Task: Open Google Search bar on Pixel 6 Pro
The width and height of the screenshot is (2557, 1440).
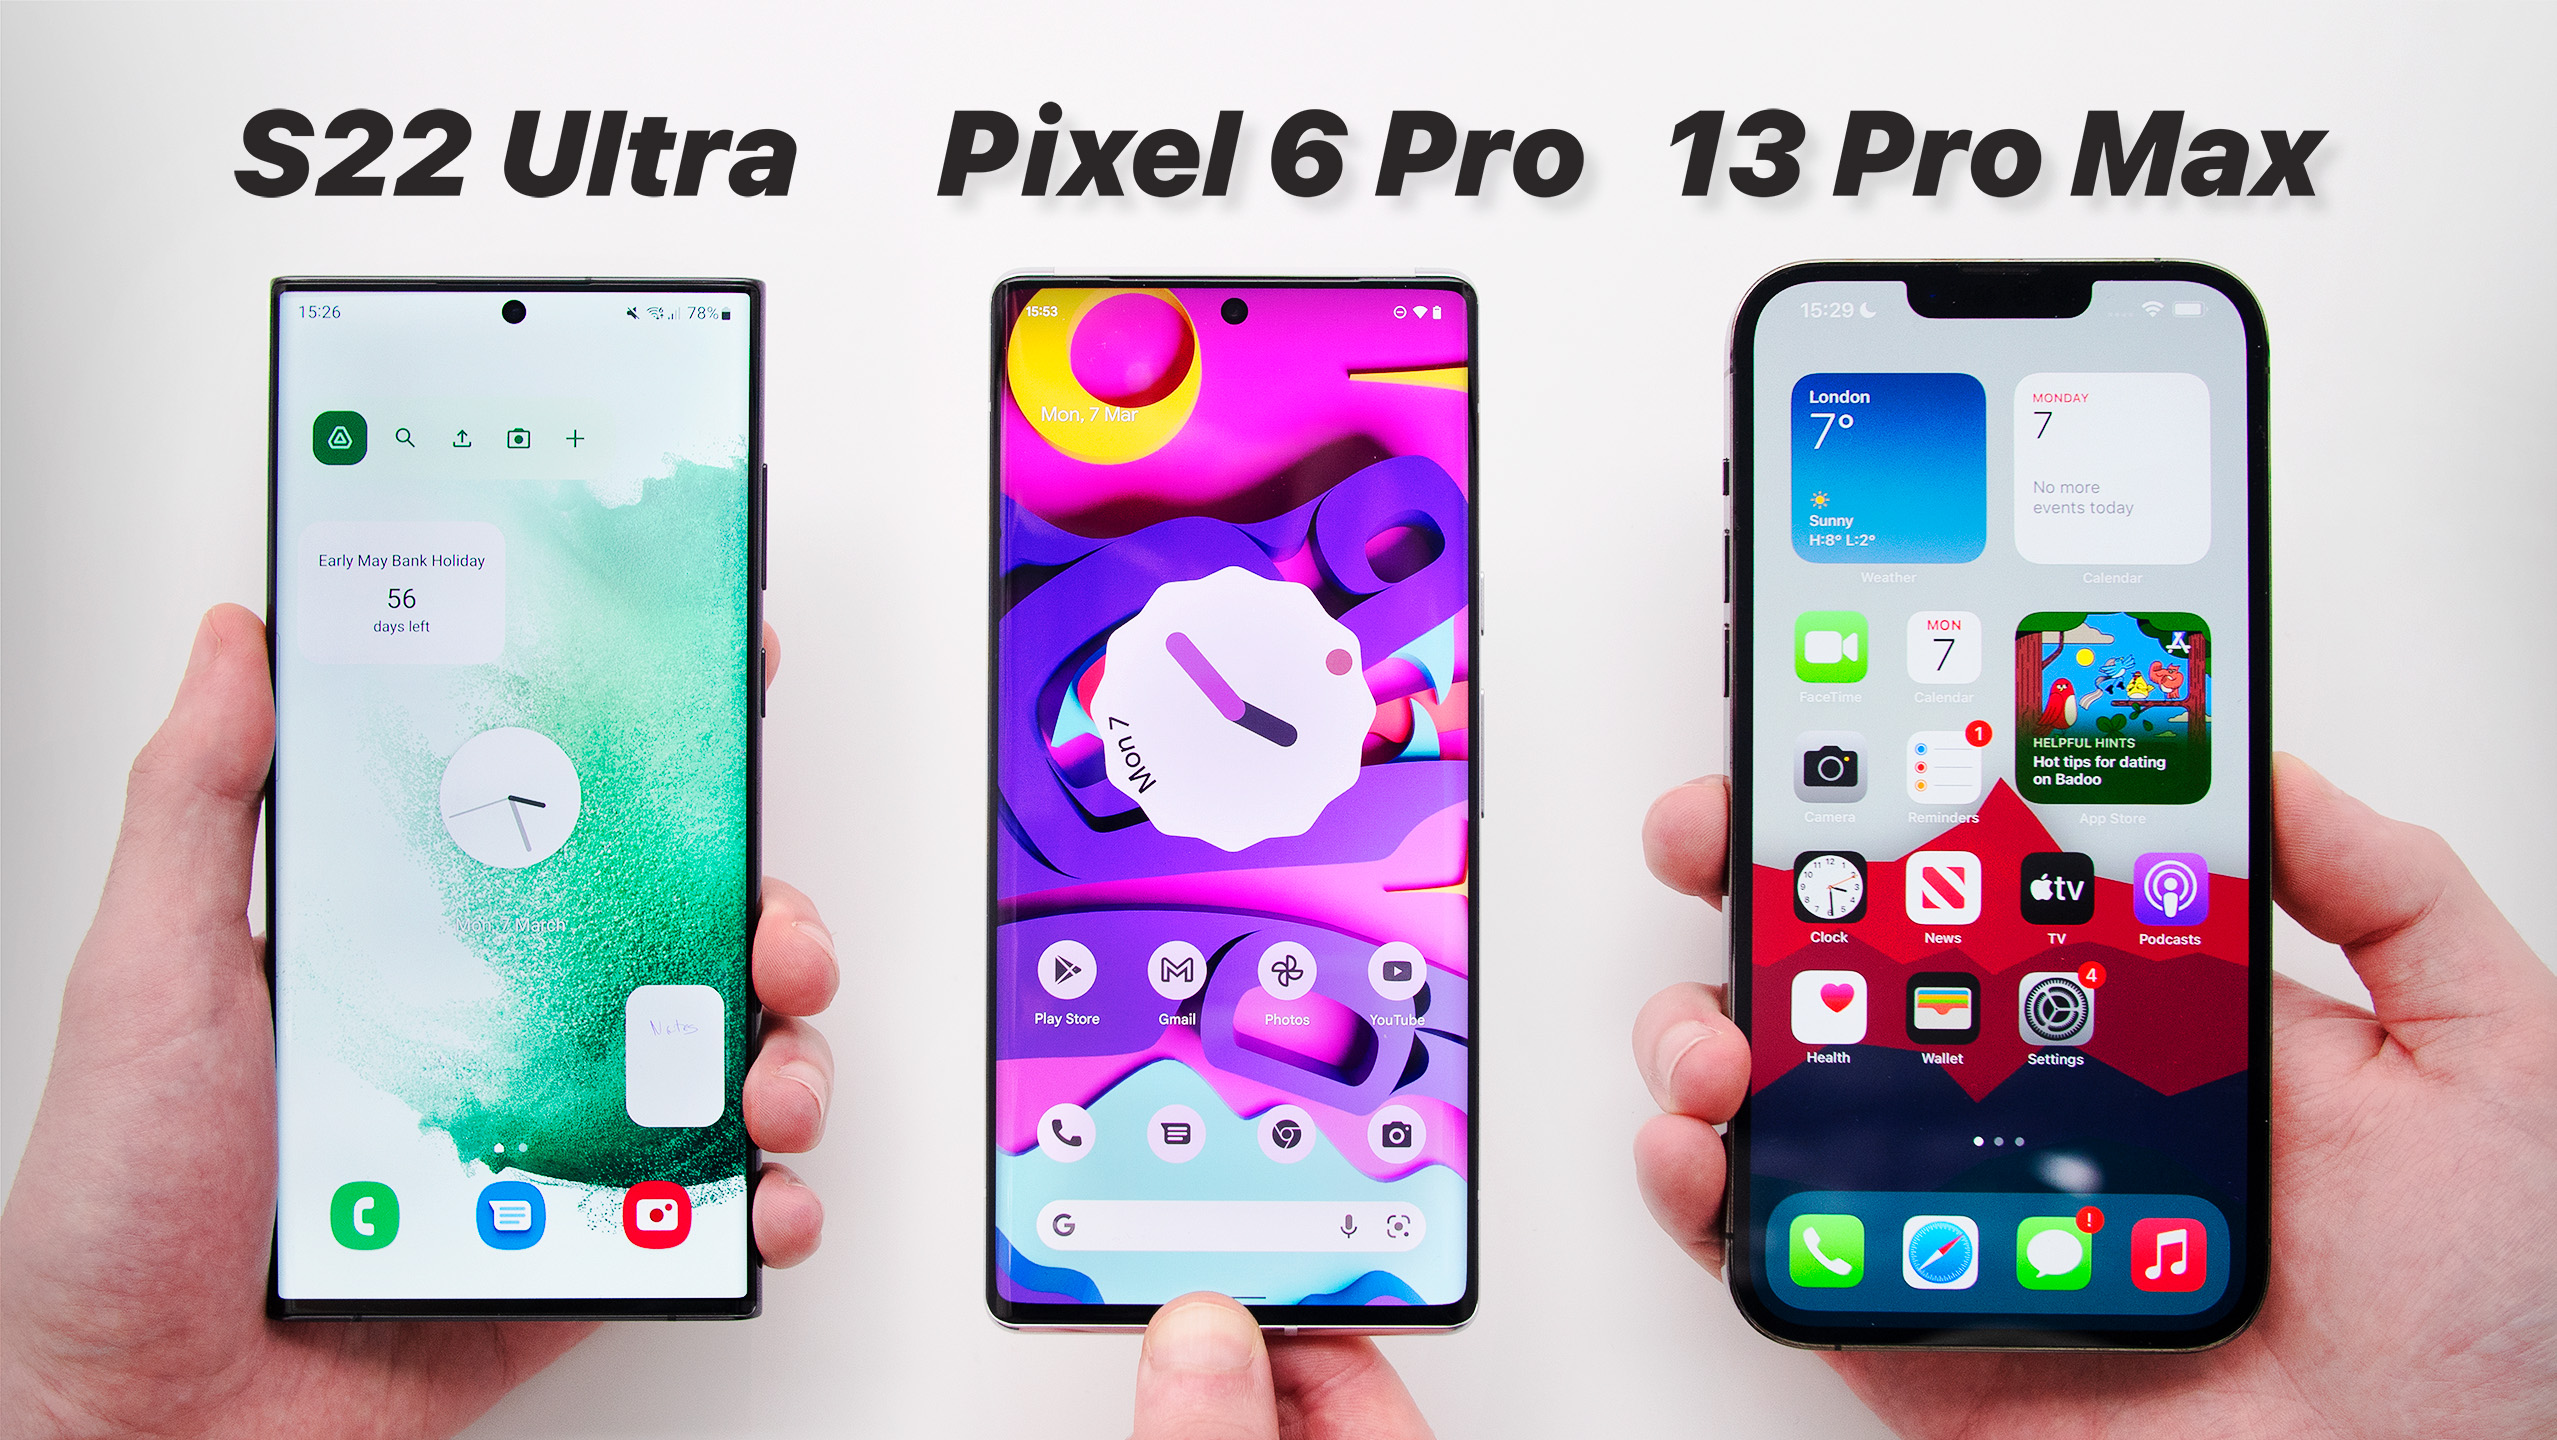Action: tap(1228, 1229)
